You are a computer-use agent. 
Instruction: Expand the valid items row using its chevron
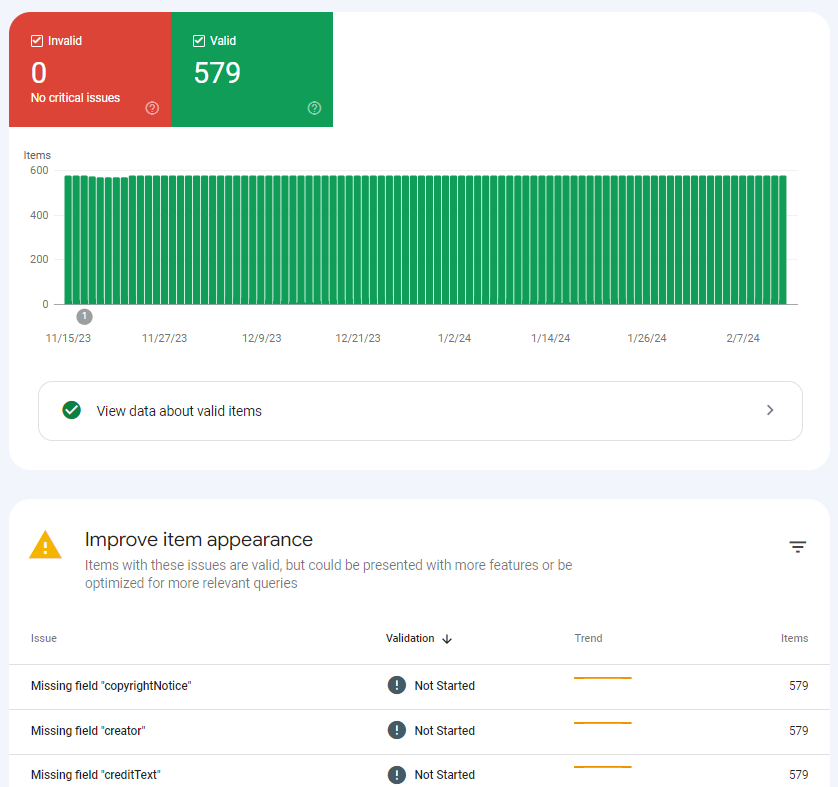pos(770,410)
